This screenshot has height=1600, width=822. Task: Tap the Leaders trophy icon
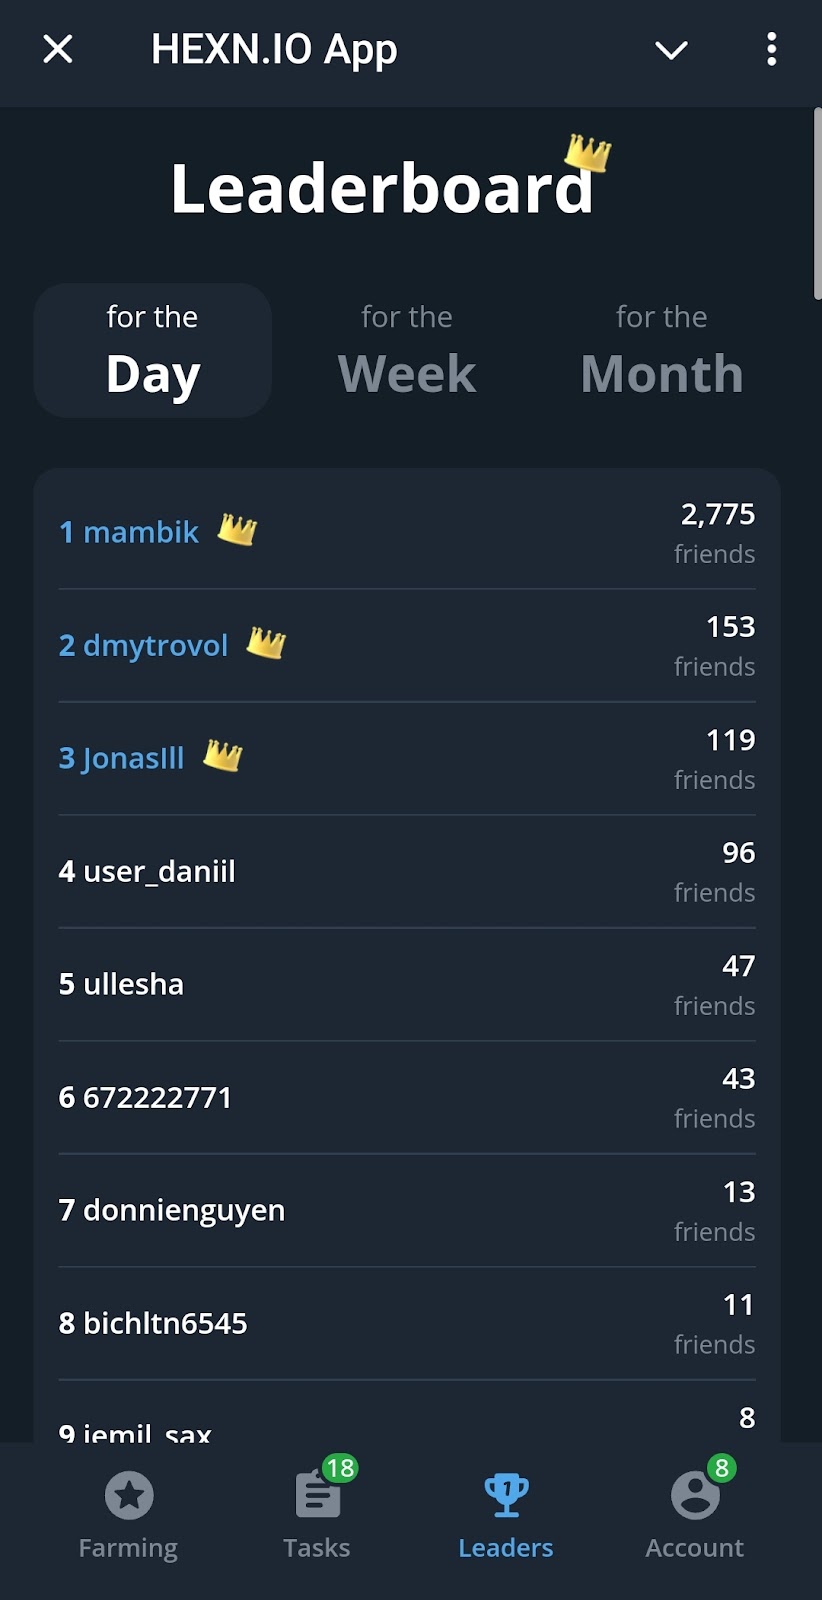(x=506, y=1496)
